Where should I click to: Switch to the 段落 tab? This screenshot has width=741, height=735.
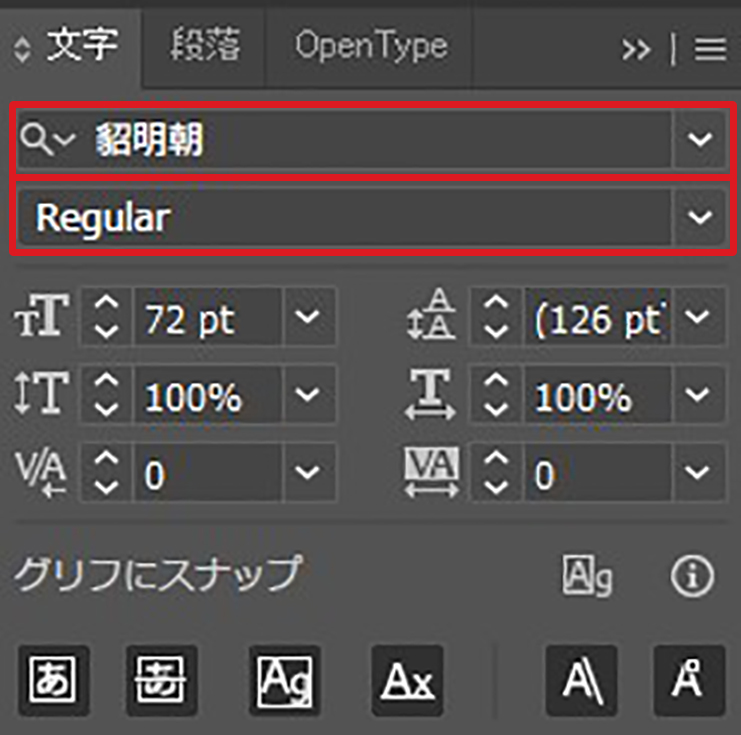pos(204,46)
